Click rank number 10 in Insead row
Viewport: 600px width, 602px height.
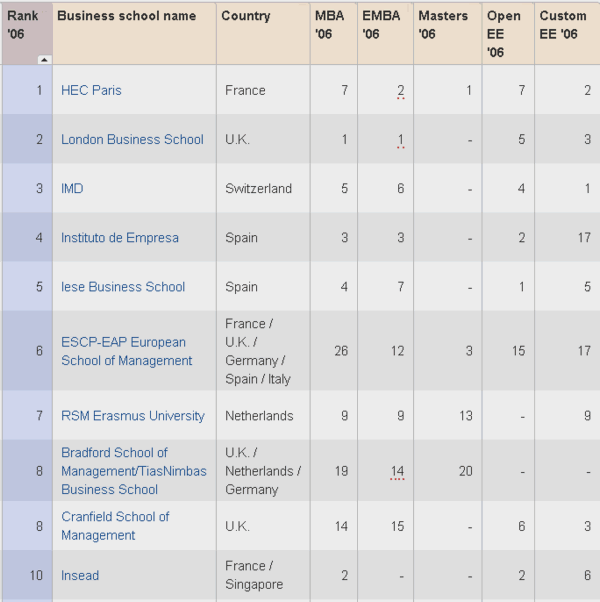click(36, 575)
